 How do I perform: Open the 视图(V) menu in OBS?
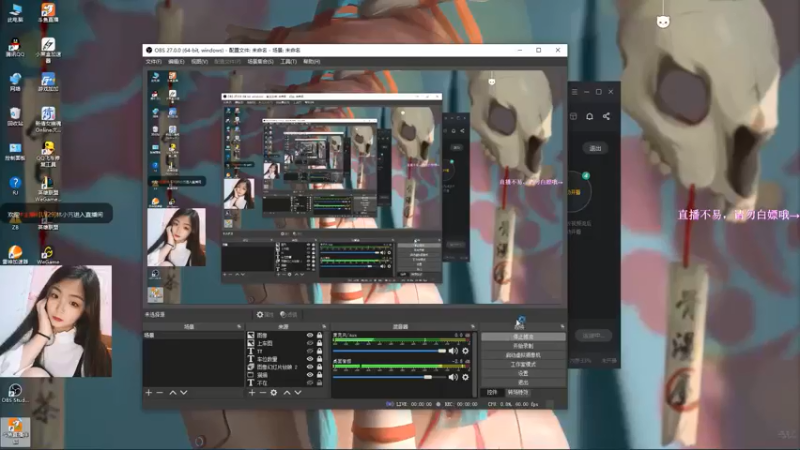point(199,62)
